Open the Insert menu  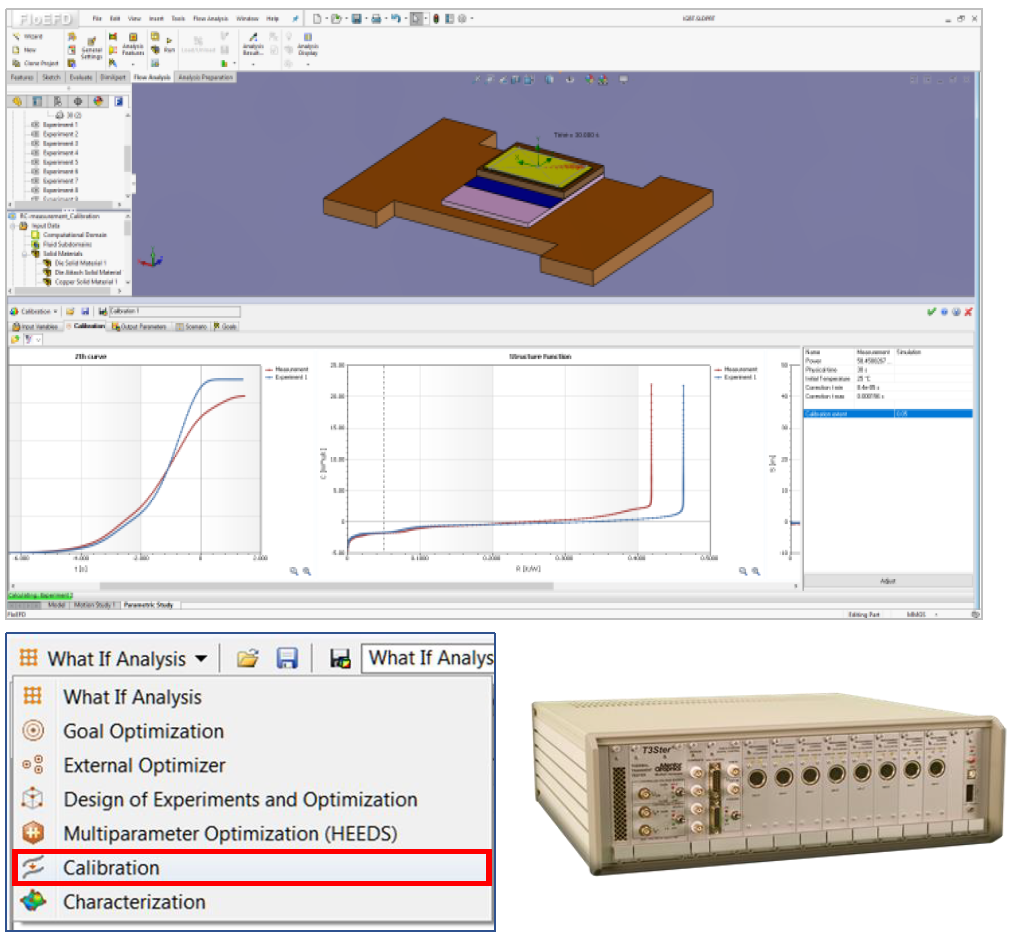[x=156, y=19]
